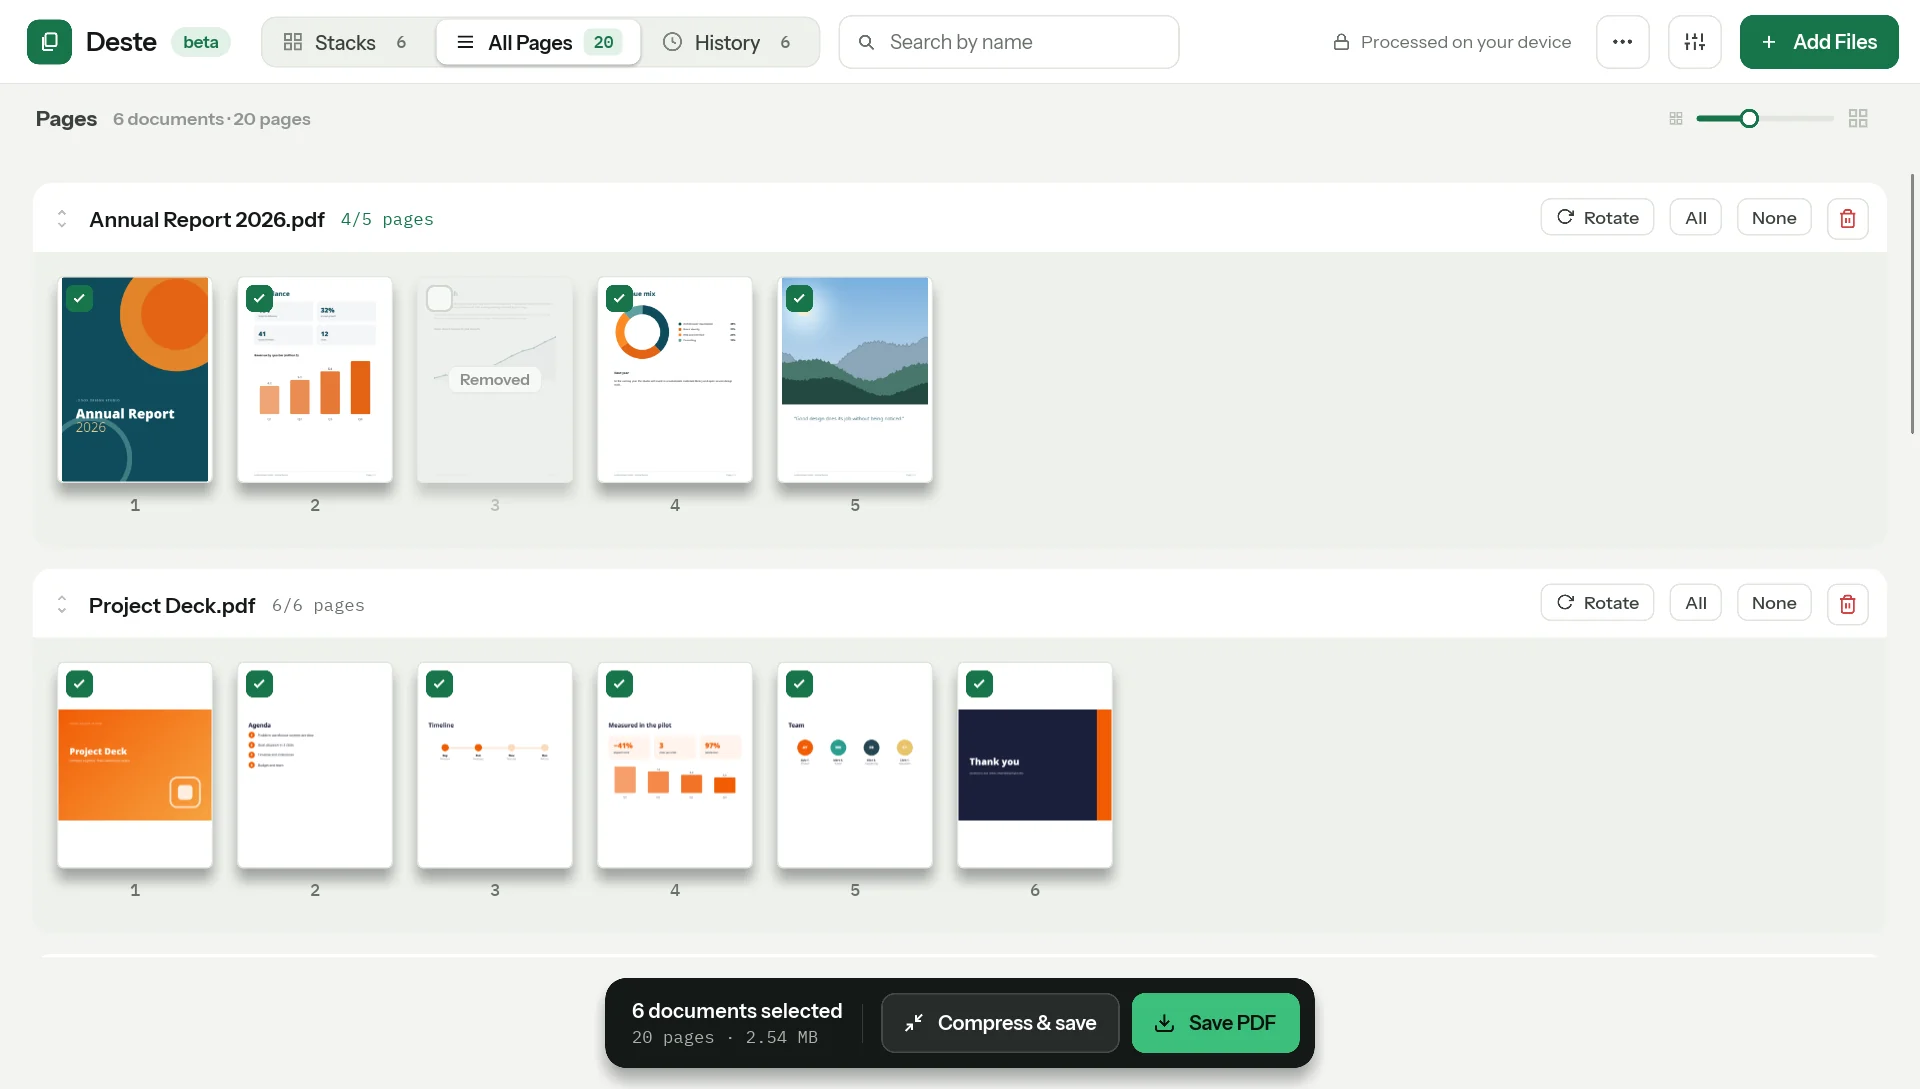This screenshot has height=1089, width=1920.
Task: Uncheck page 5 of Annual Report 2026.pdf
Action: point(800,298)
